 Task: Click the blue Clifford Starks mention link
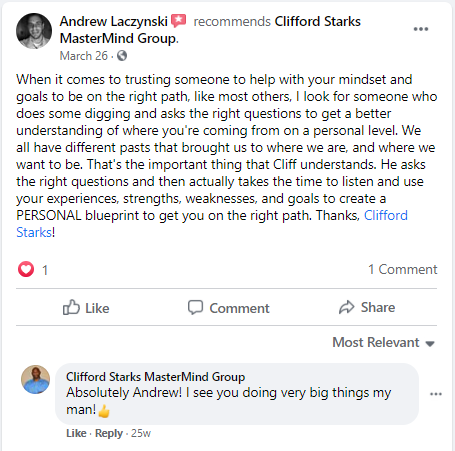[386, 215]
